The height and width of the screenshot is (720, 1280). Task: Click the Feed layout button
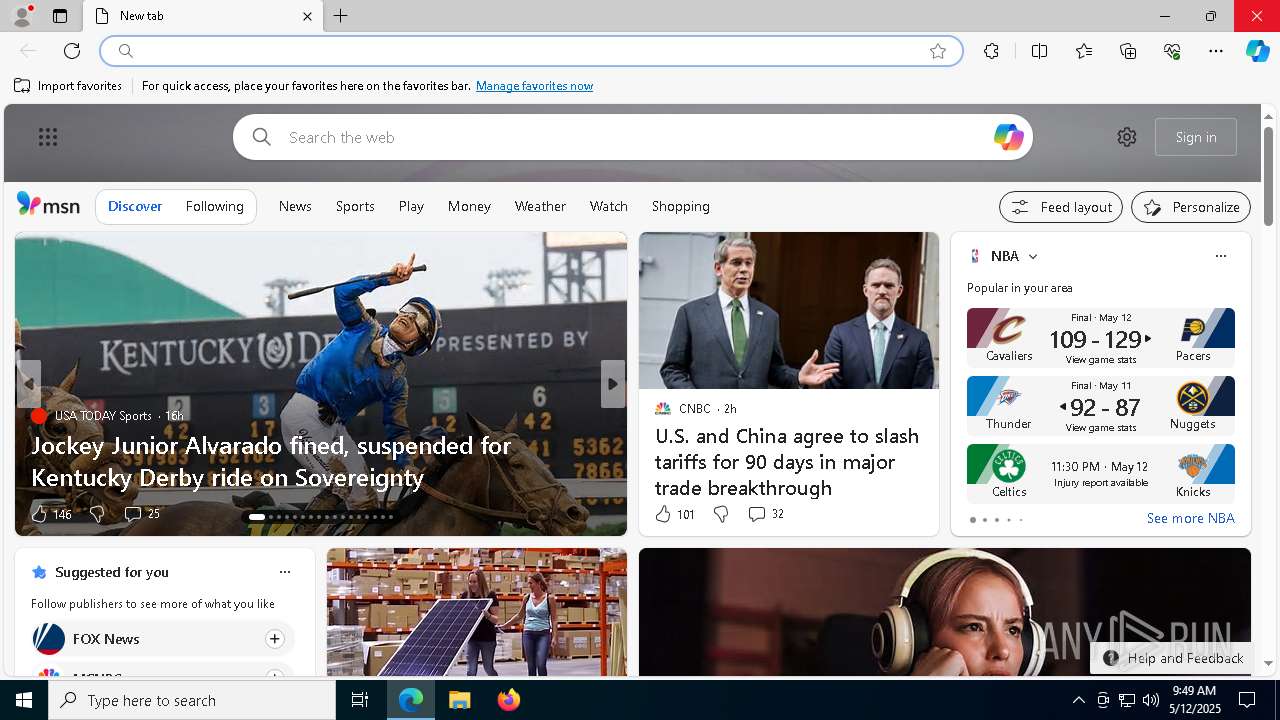coord(1061,207)
